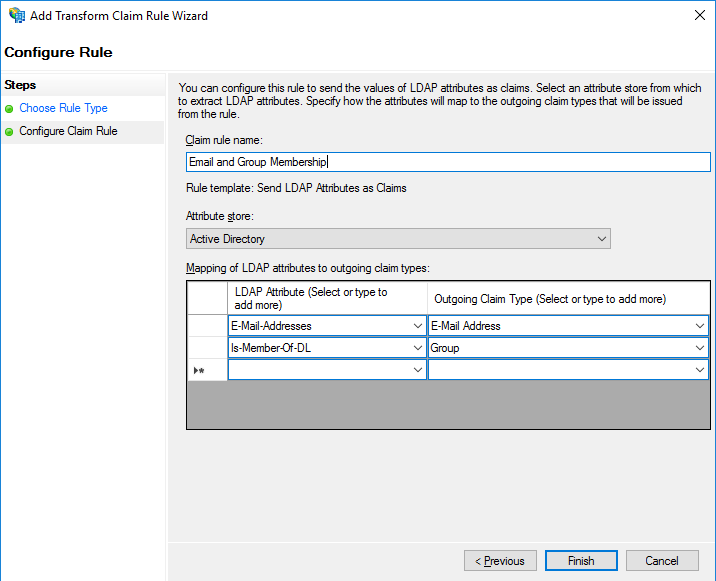Close the wizard window
Viewport: 716px width, 581px height.
point(695,16)
